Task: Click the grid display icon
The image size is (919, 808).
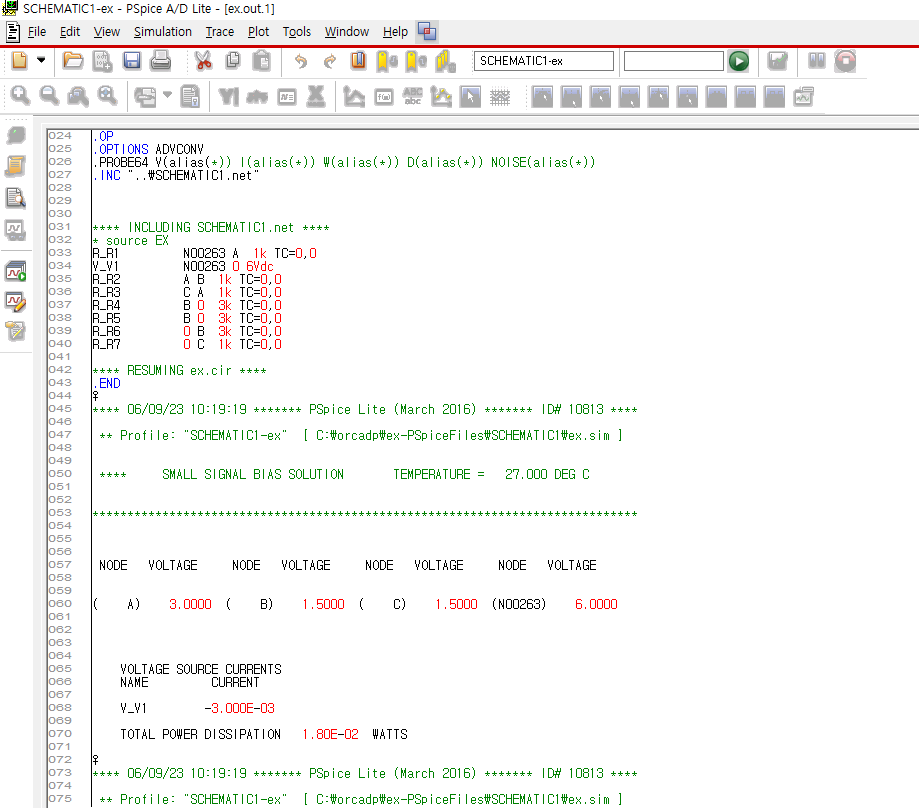Action: click(x=500, y=97)
